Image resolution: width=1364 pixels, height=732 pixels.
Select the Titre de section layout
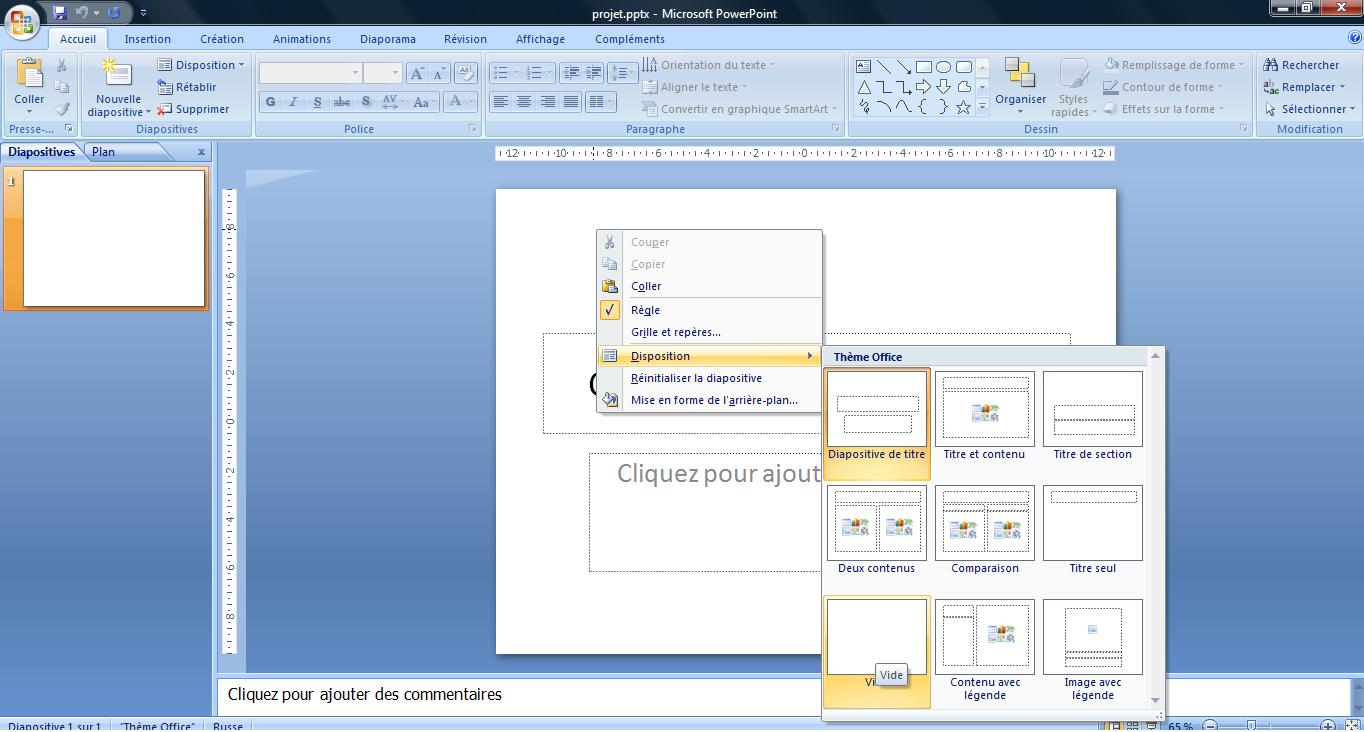tap(1092, 416)
